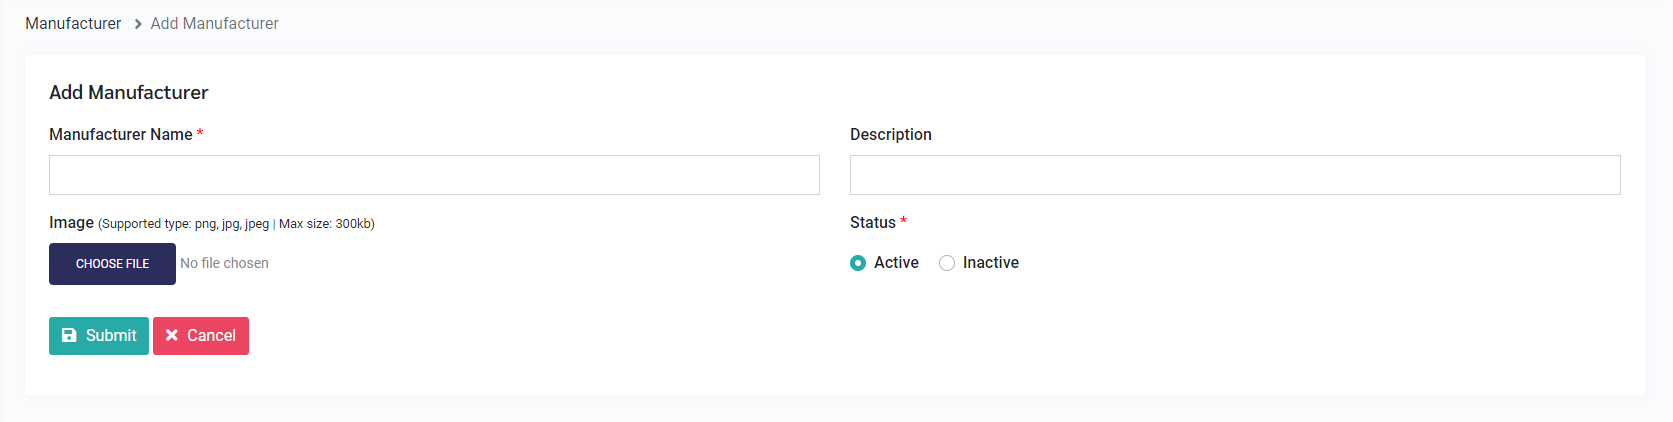Click the Description field label

(x=890, y=134)
